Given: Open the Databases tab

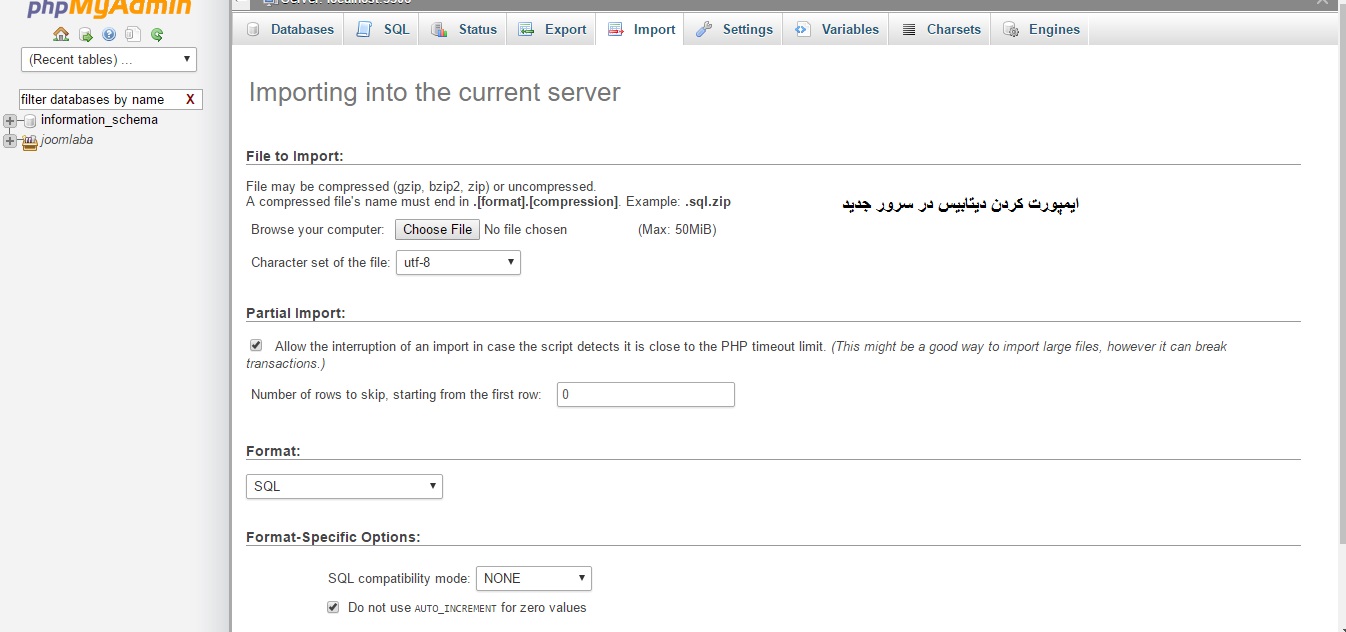Looking at the screenshot, I should [290, 29].
